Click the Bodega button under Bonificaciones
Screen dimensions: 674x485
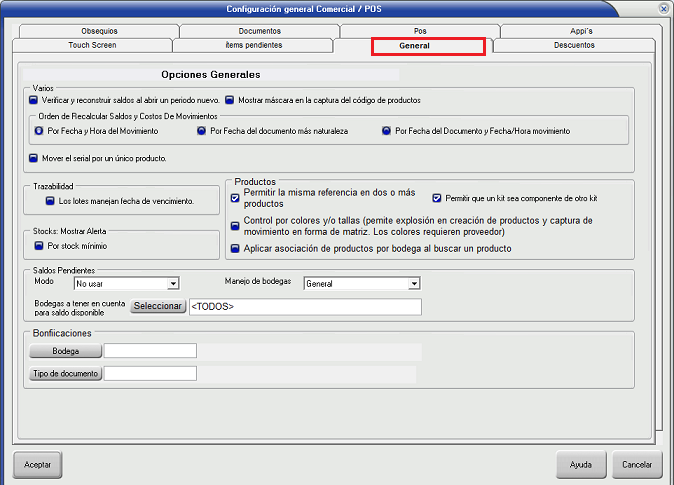click(x=65, y=351)
